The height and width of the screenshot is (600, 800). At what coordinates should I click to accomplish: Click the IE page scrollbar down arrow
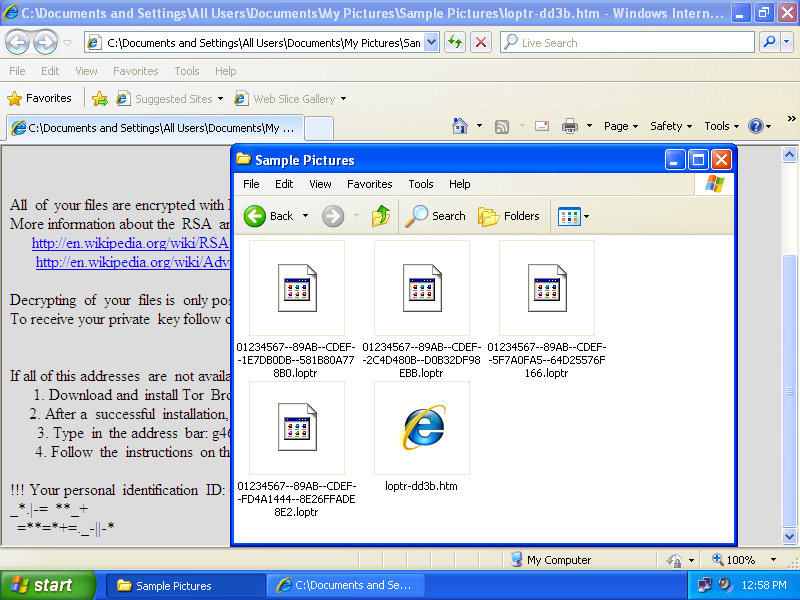coord(789,537)
